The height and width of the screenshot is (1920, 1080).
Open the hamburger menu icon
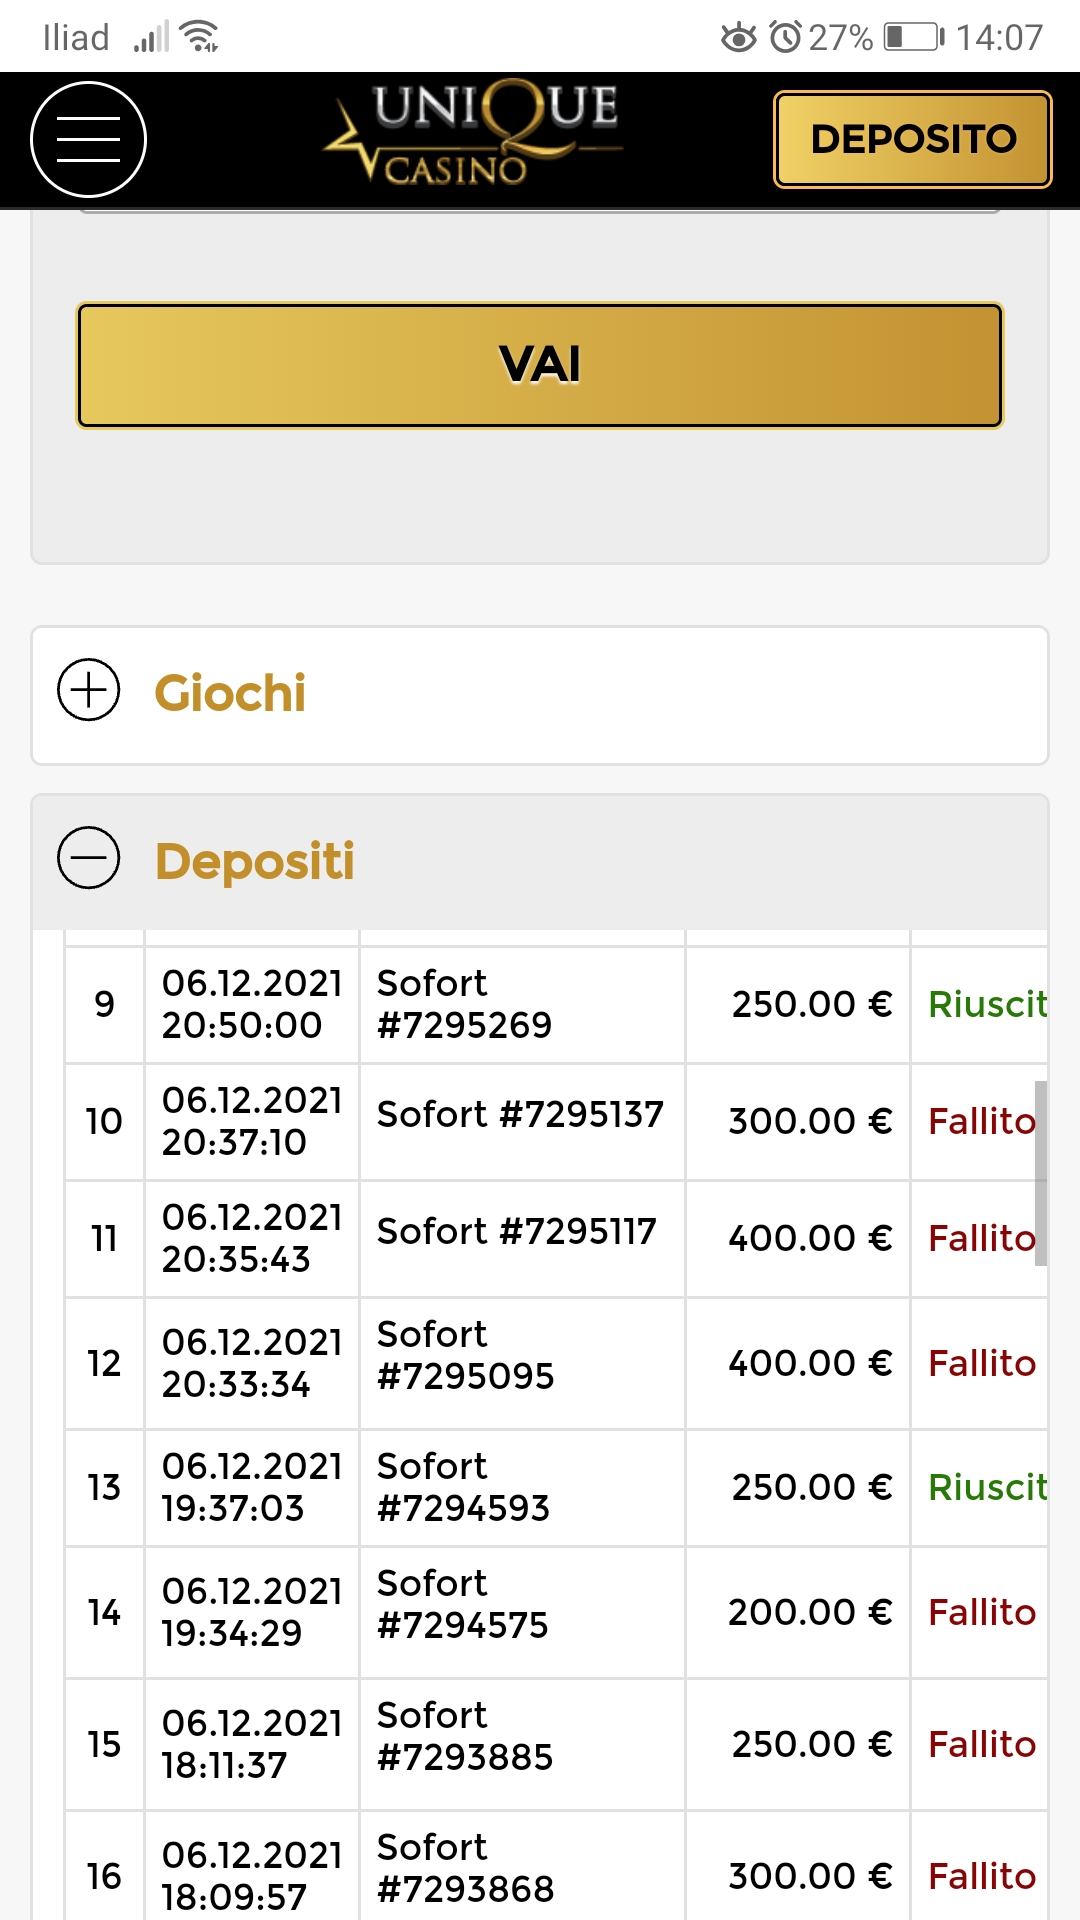88,139
